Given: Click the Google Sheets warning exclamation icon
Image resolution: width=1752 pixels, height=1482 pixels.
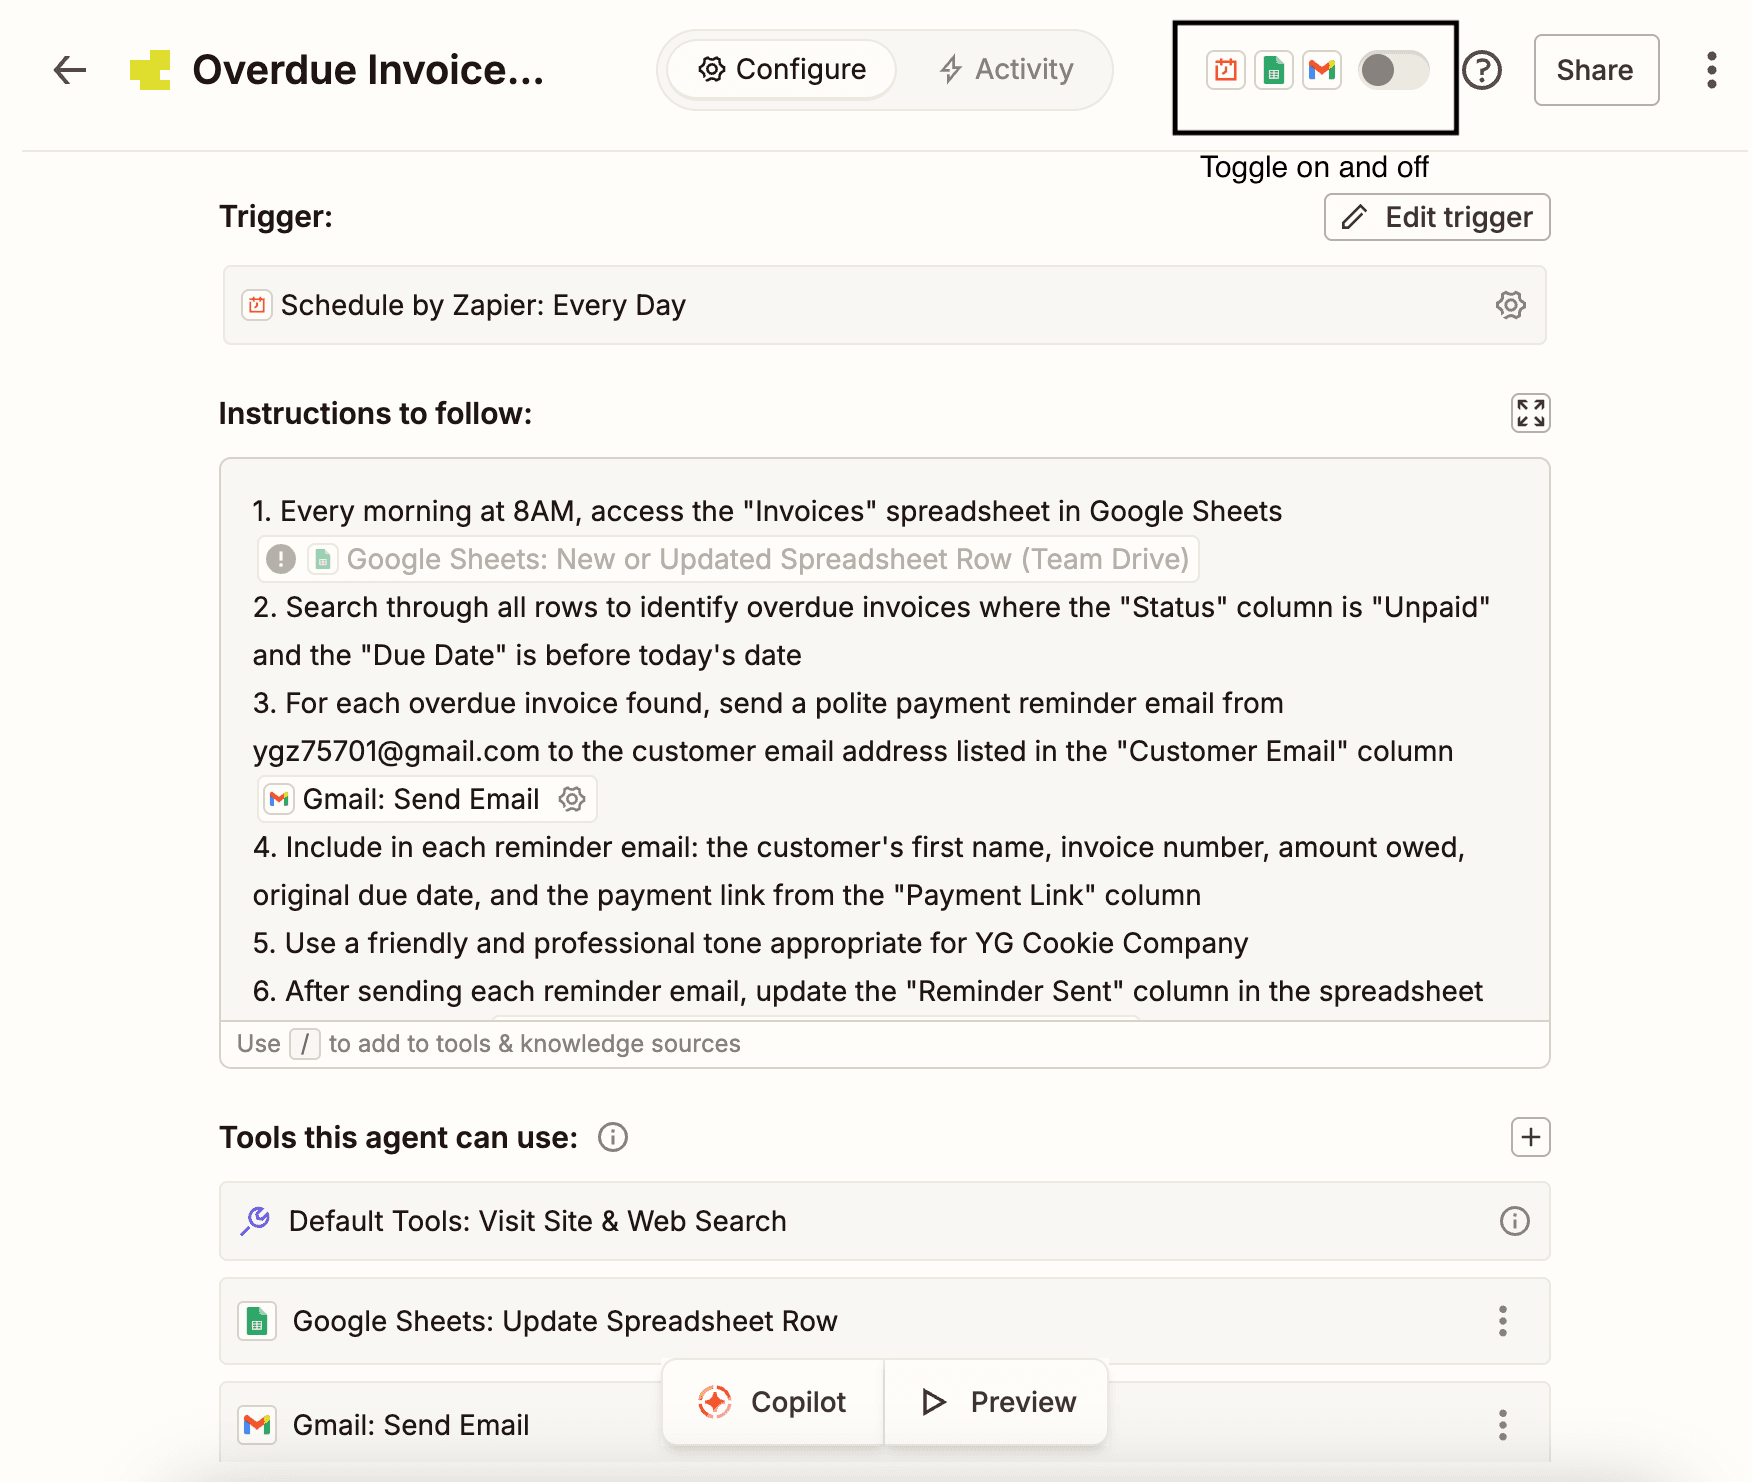Looking at the screenshot, I should tap(281, 559).
